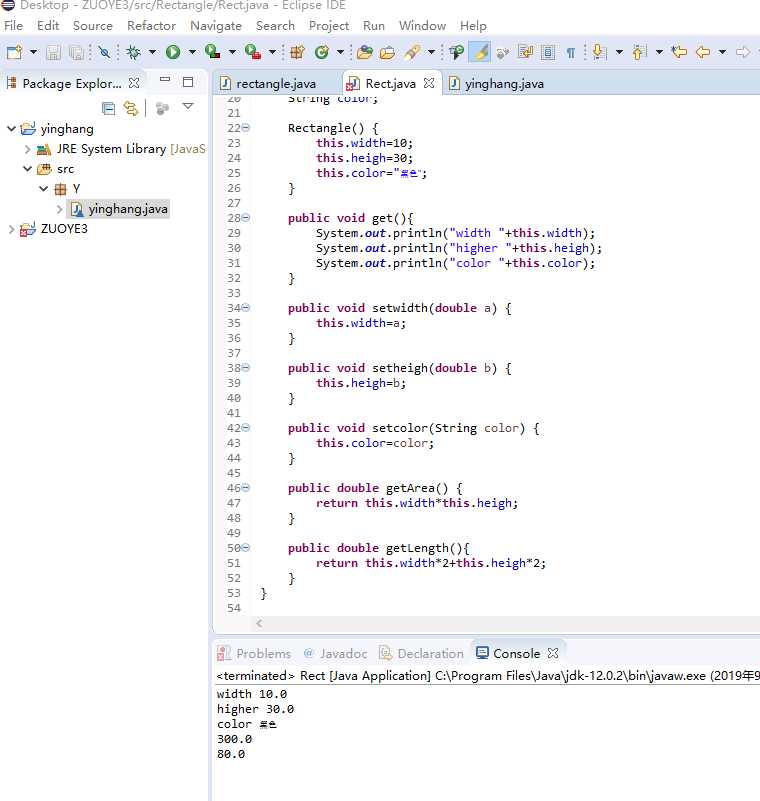Open the Refactor menu
The image size is (760, 801).
tap(151, 26)
